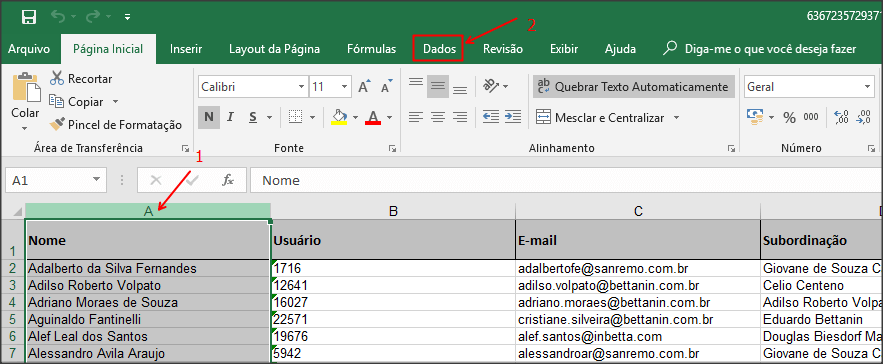The width and height of the screenshot is (883, 364).
Task: Open Fonte group dialog launcher
Action: (x=392, y=149)
